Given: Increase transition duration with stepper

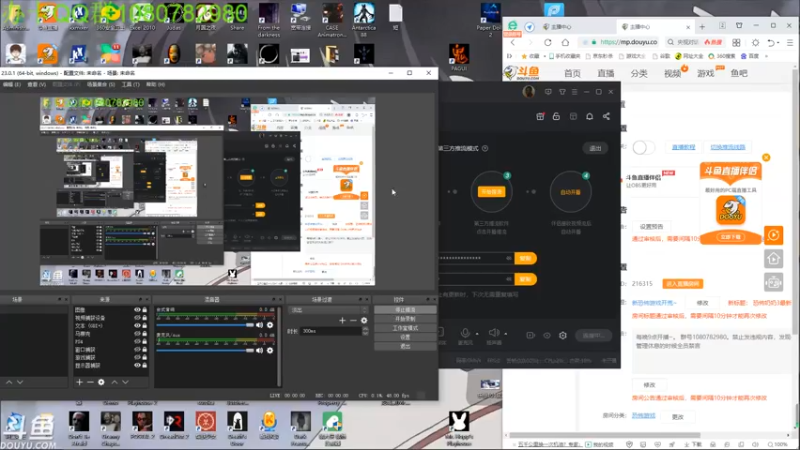Looking at the screenshot, I should [365, 329].
